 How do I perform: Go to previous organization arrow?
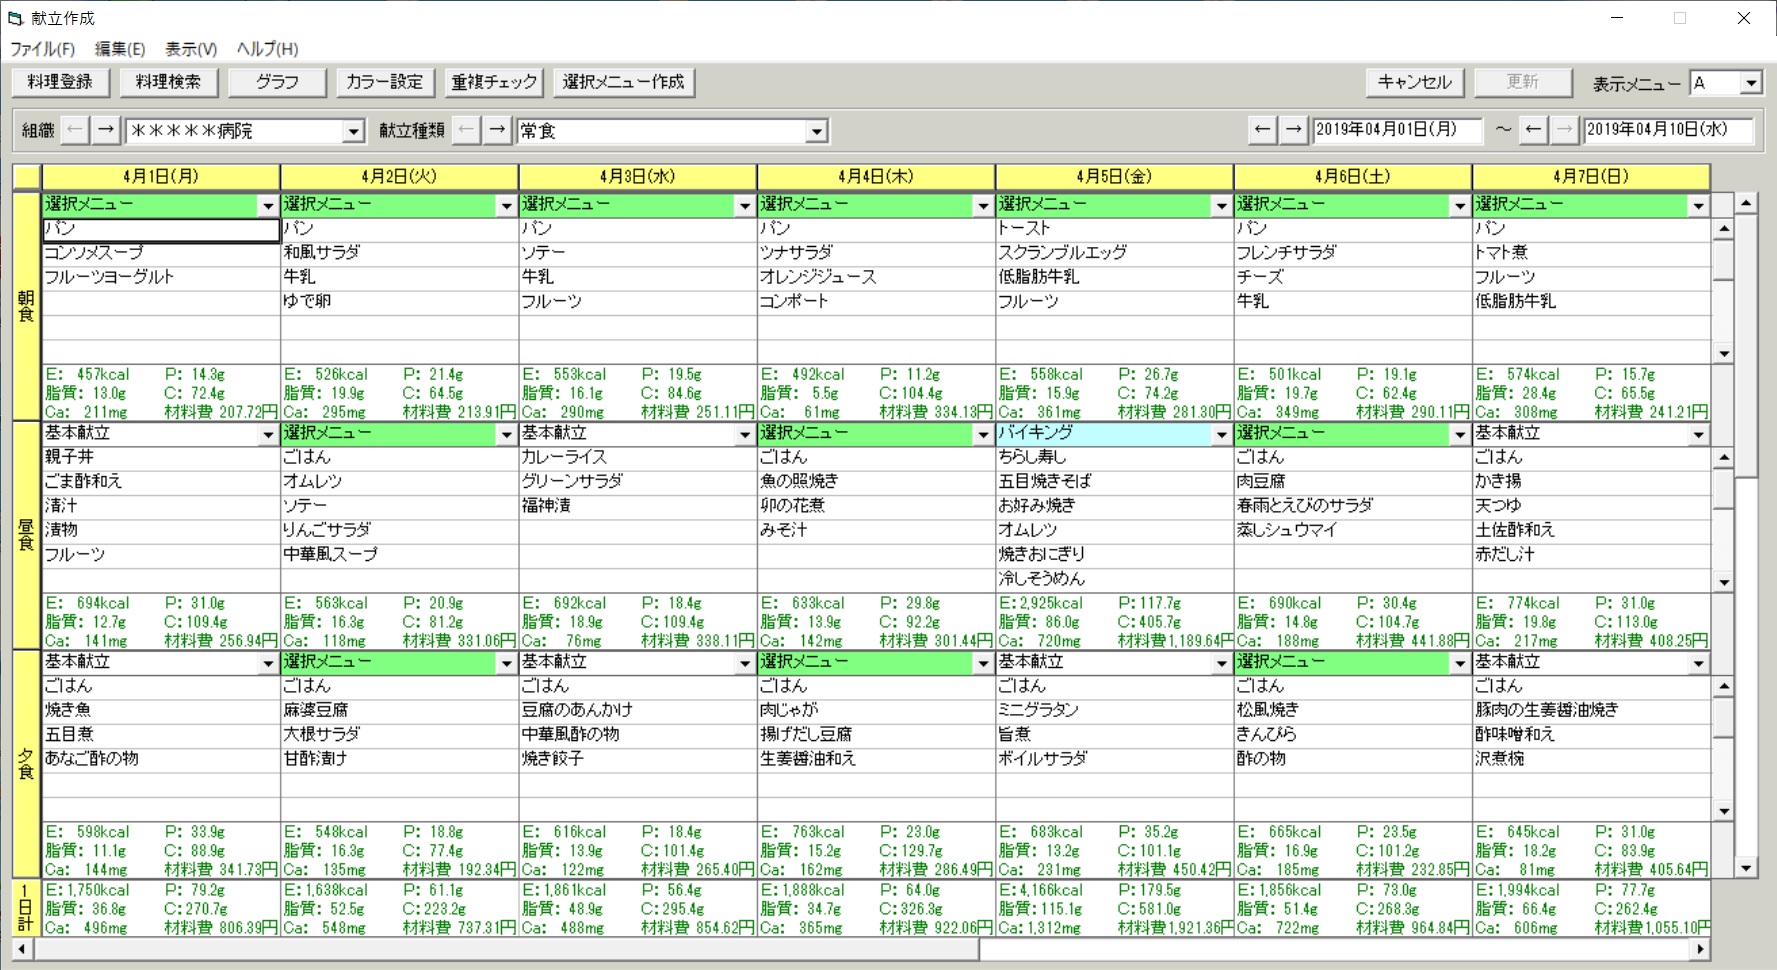[75, 130]
